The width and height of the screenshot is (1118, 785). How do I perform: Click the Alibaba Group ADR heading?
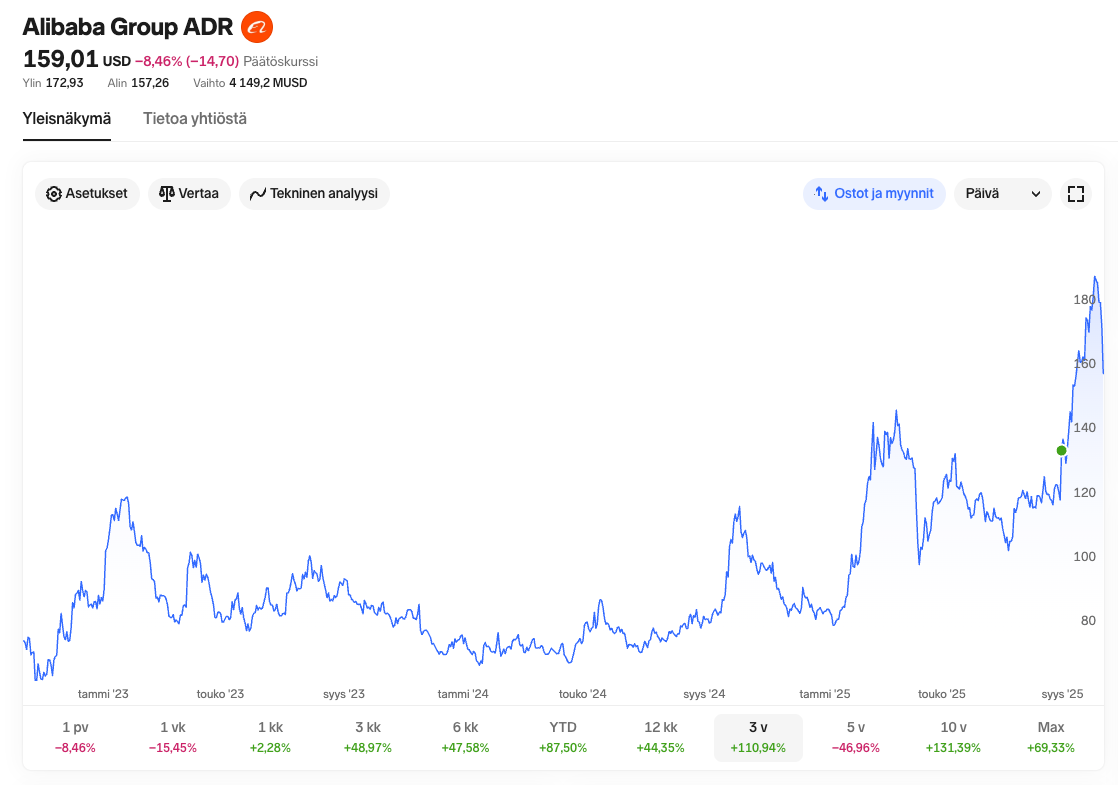pos(128,27)
